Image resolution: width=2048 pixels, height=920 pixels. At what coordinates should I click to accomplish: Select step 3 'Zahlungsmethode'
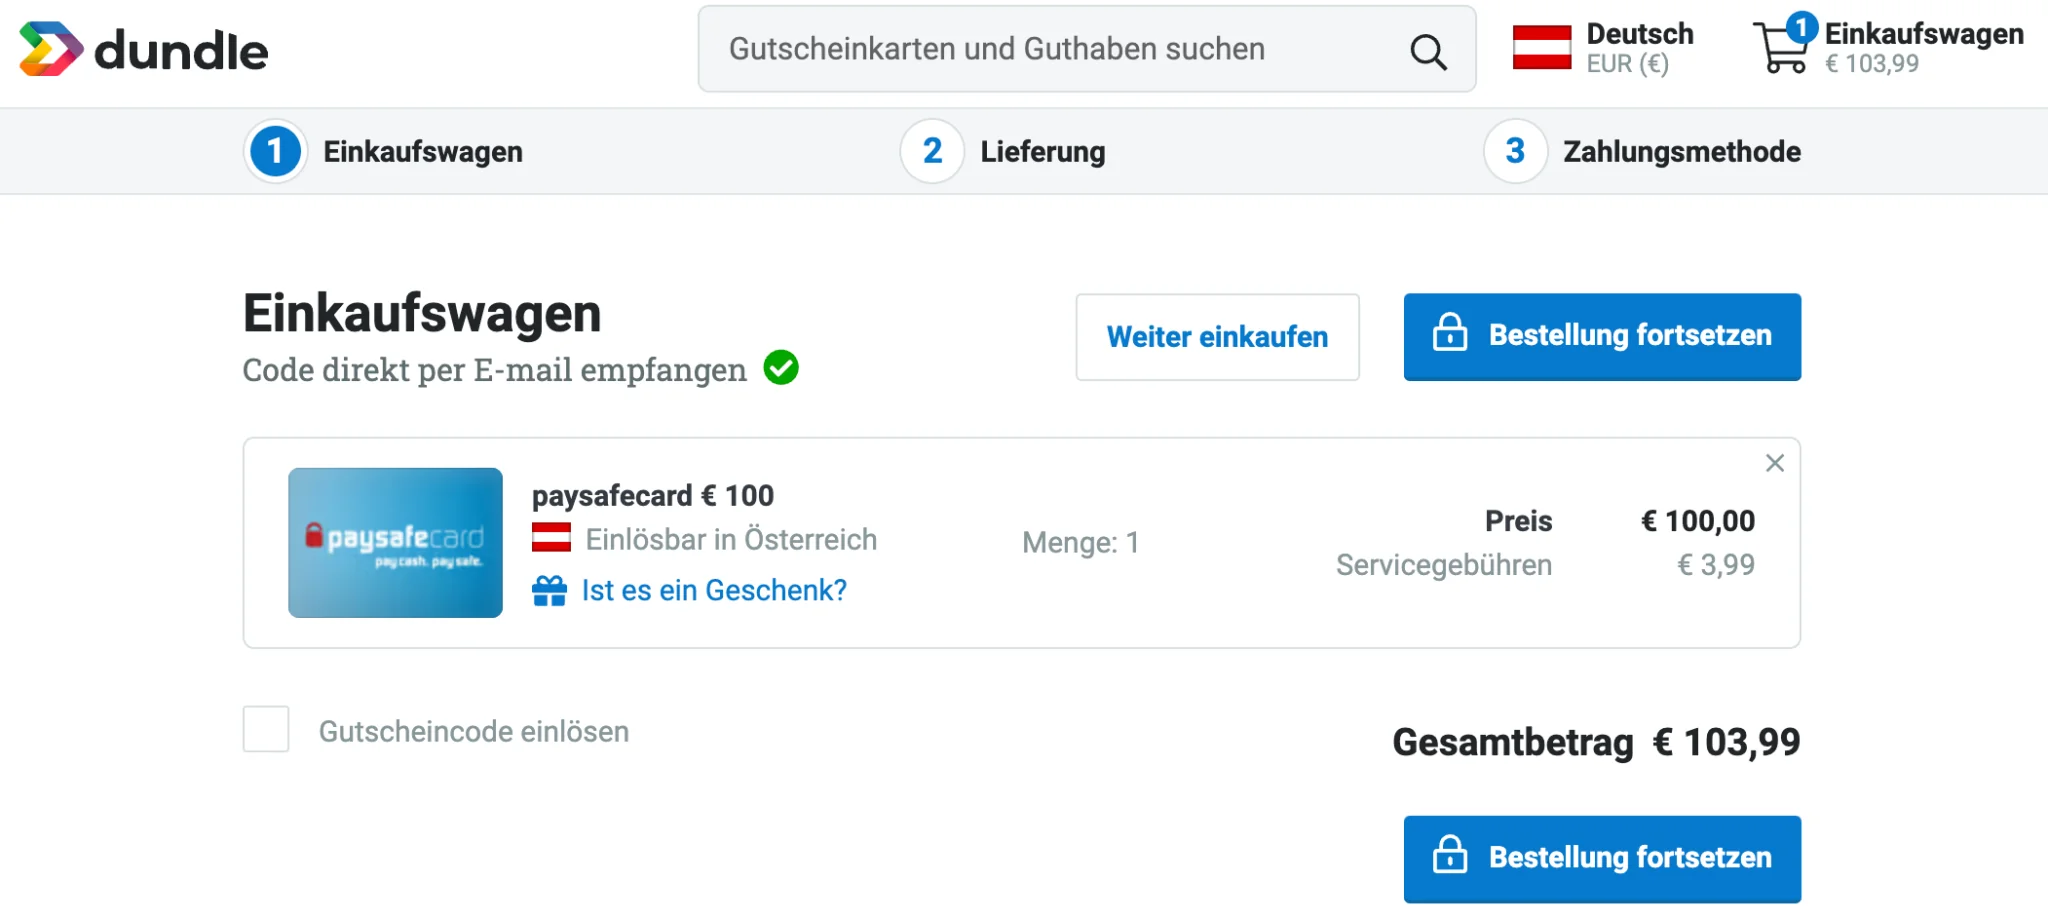(1680, 151)
